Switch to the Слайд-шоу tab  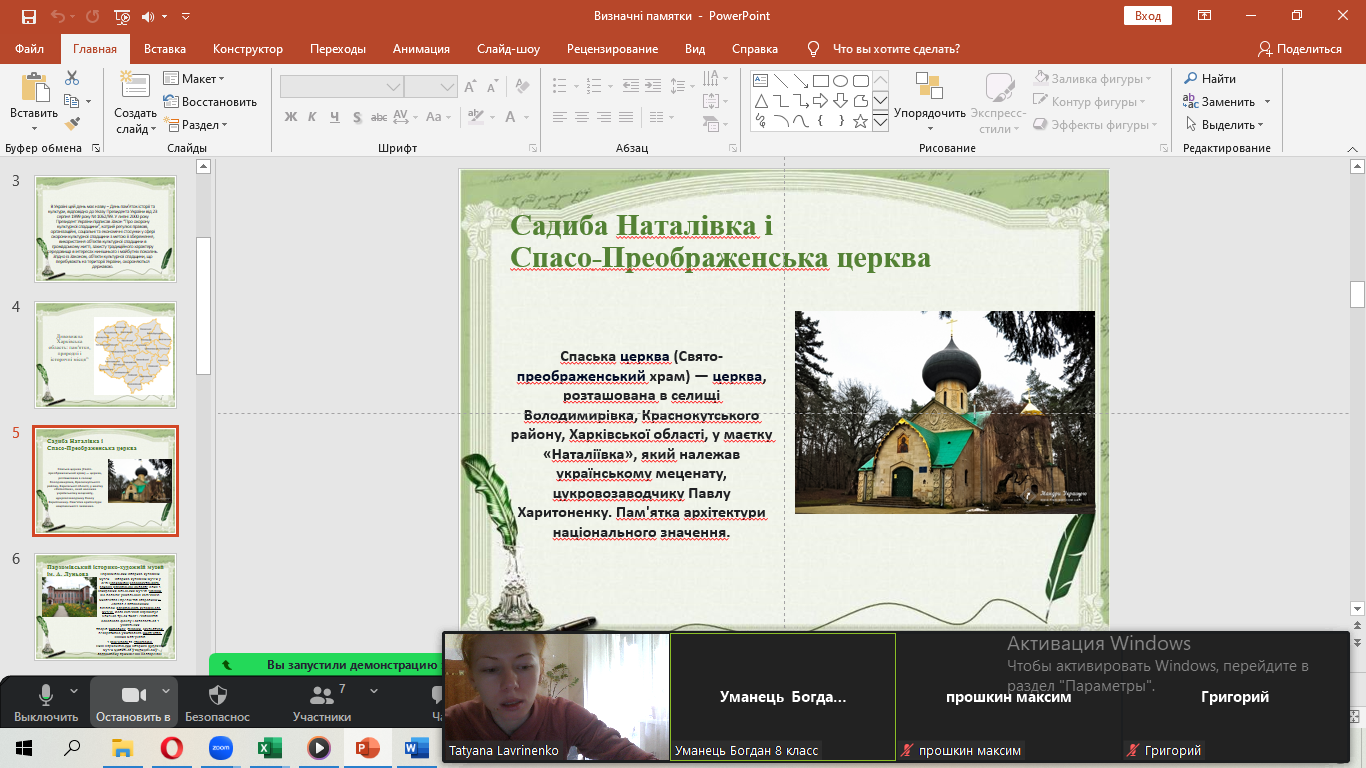[508, 49]
